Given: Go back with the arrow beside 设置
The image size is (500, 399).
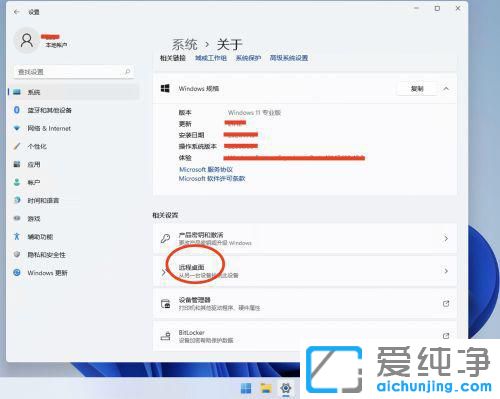Looking at the screenshot, I should (16, 12).
